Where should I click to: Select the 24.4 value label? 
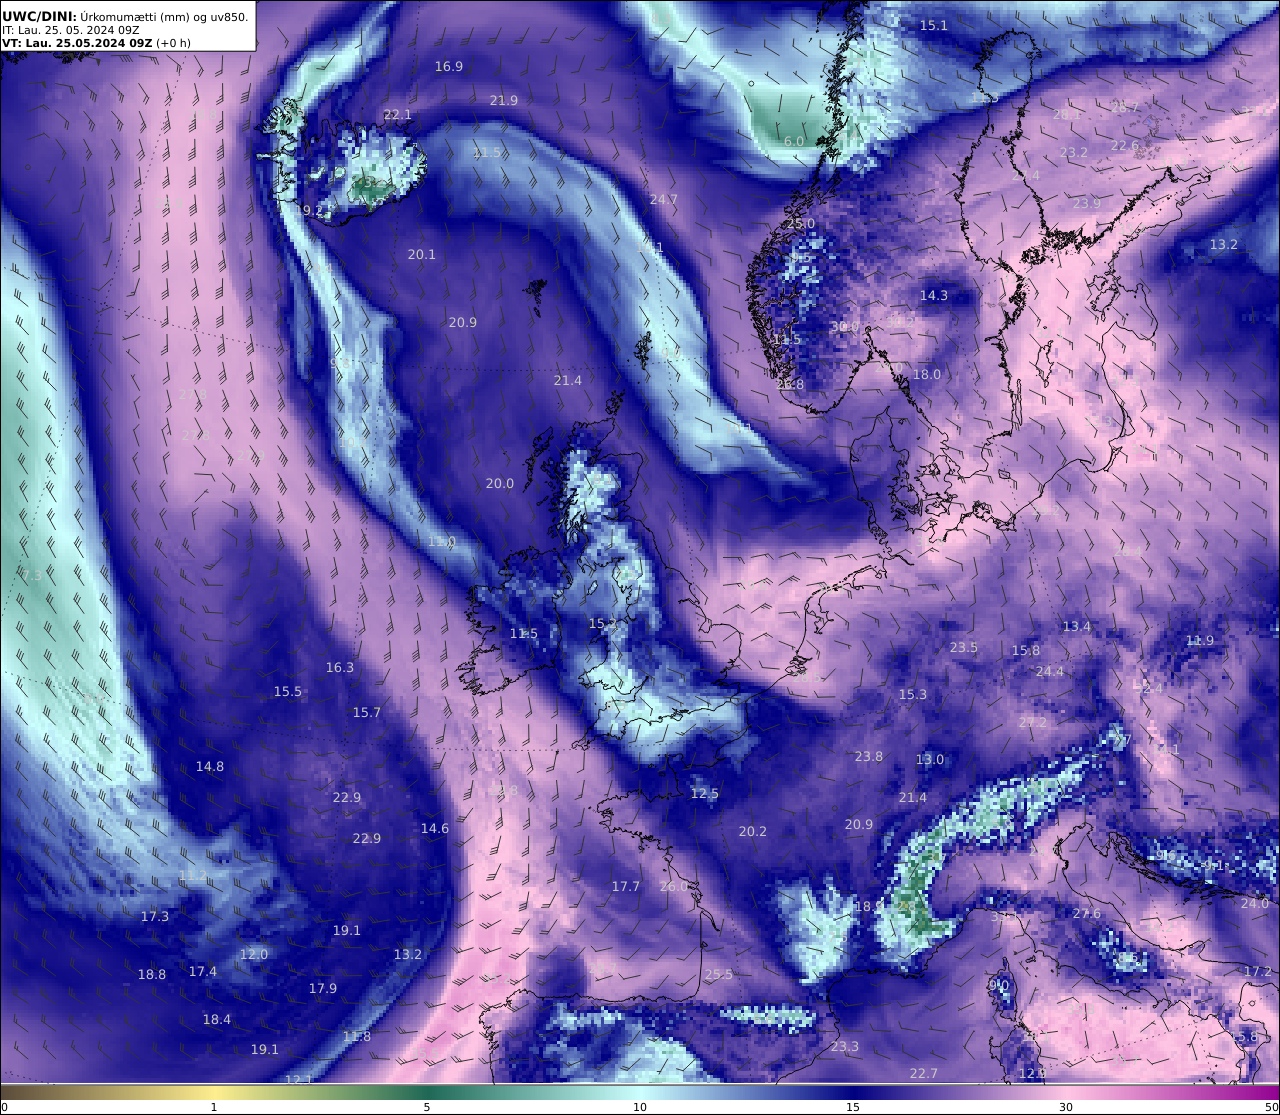coord(1050,671)
